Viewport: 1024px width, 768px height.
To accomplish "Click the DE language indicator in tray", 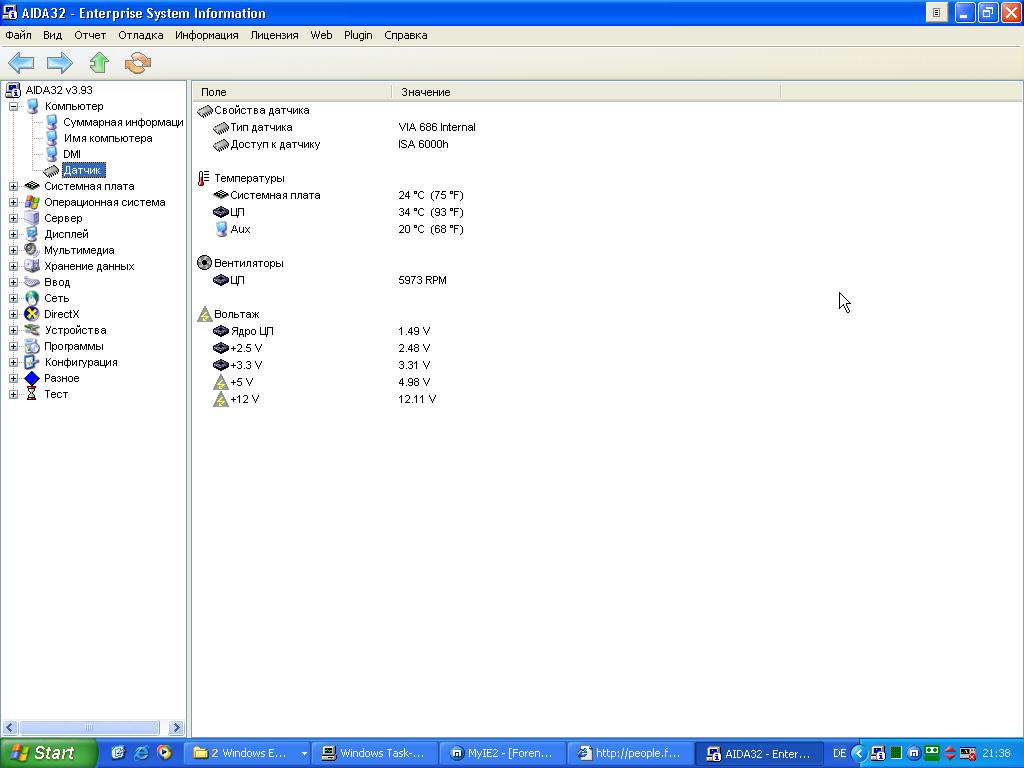I will pyautogui.click(x=840, y=754).
